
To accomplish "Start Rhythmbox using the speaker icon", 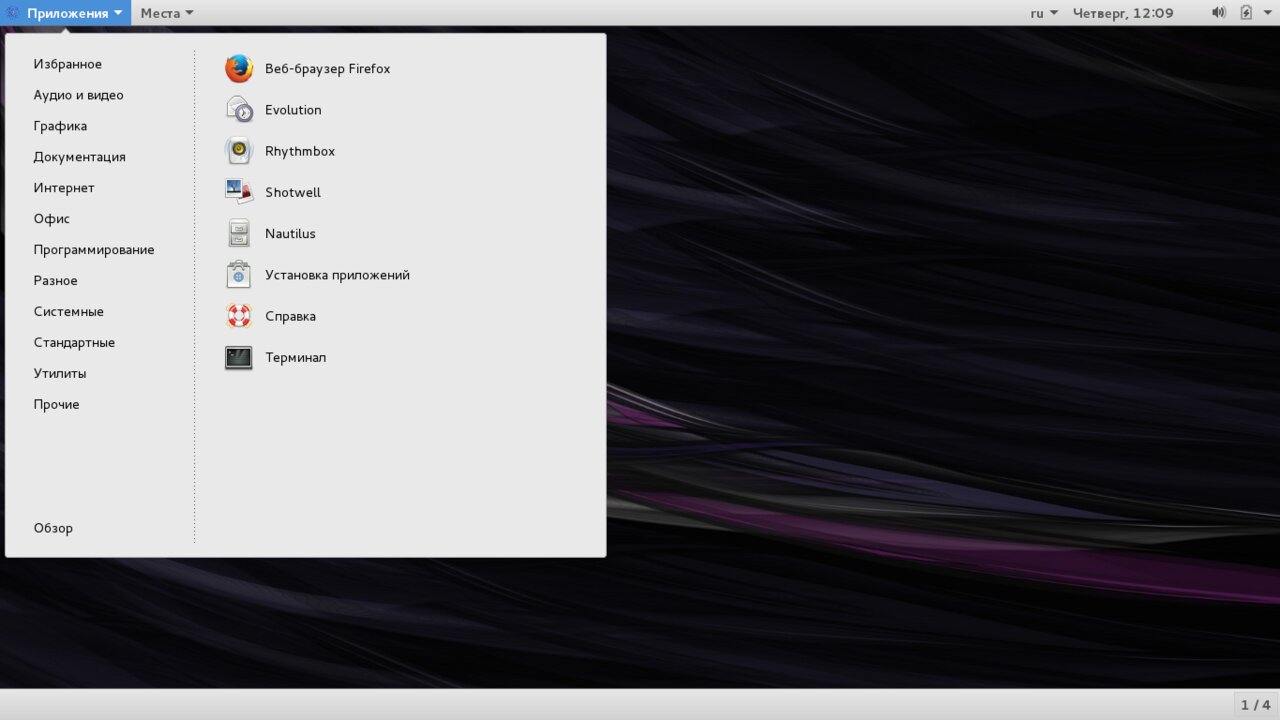I will (x=239, y=151).
